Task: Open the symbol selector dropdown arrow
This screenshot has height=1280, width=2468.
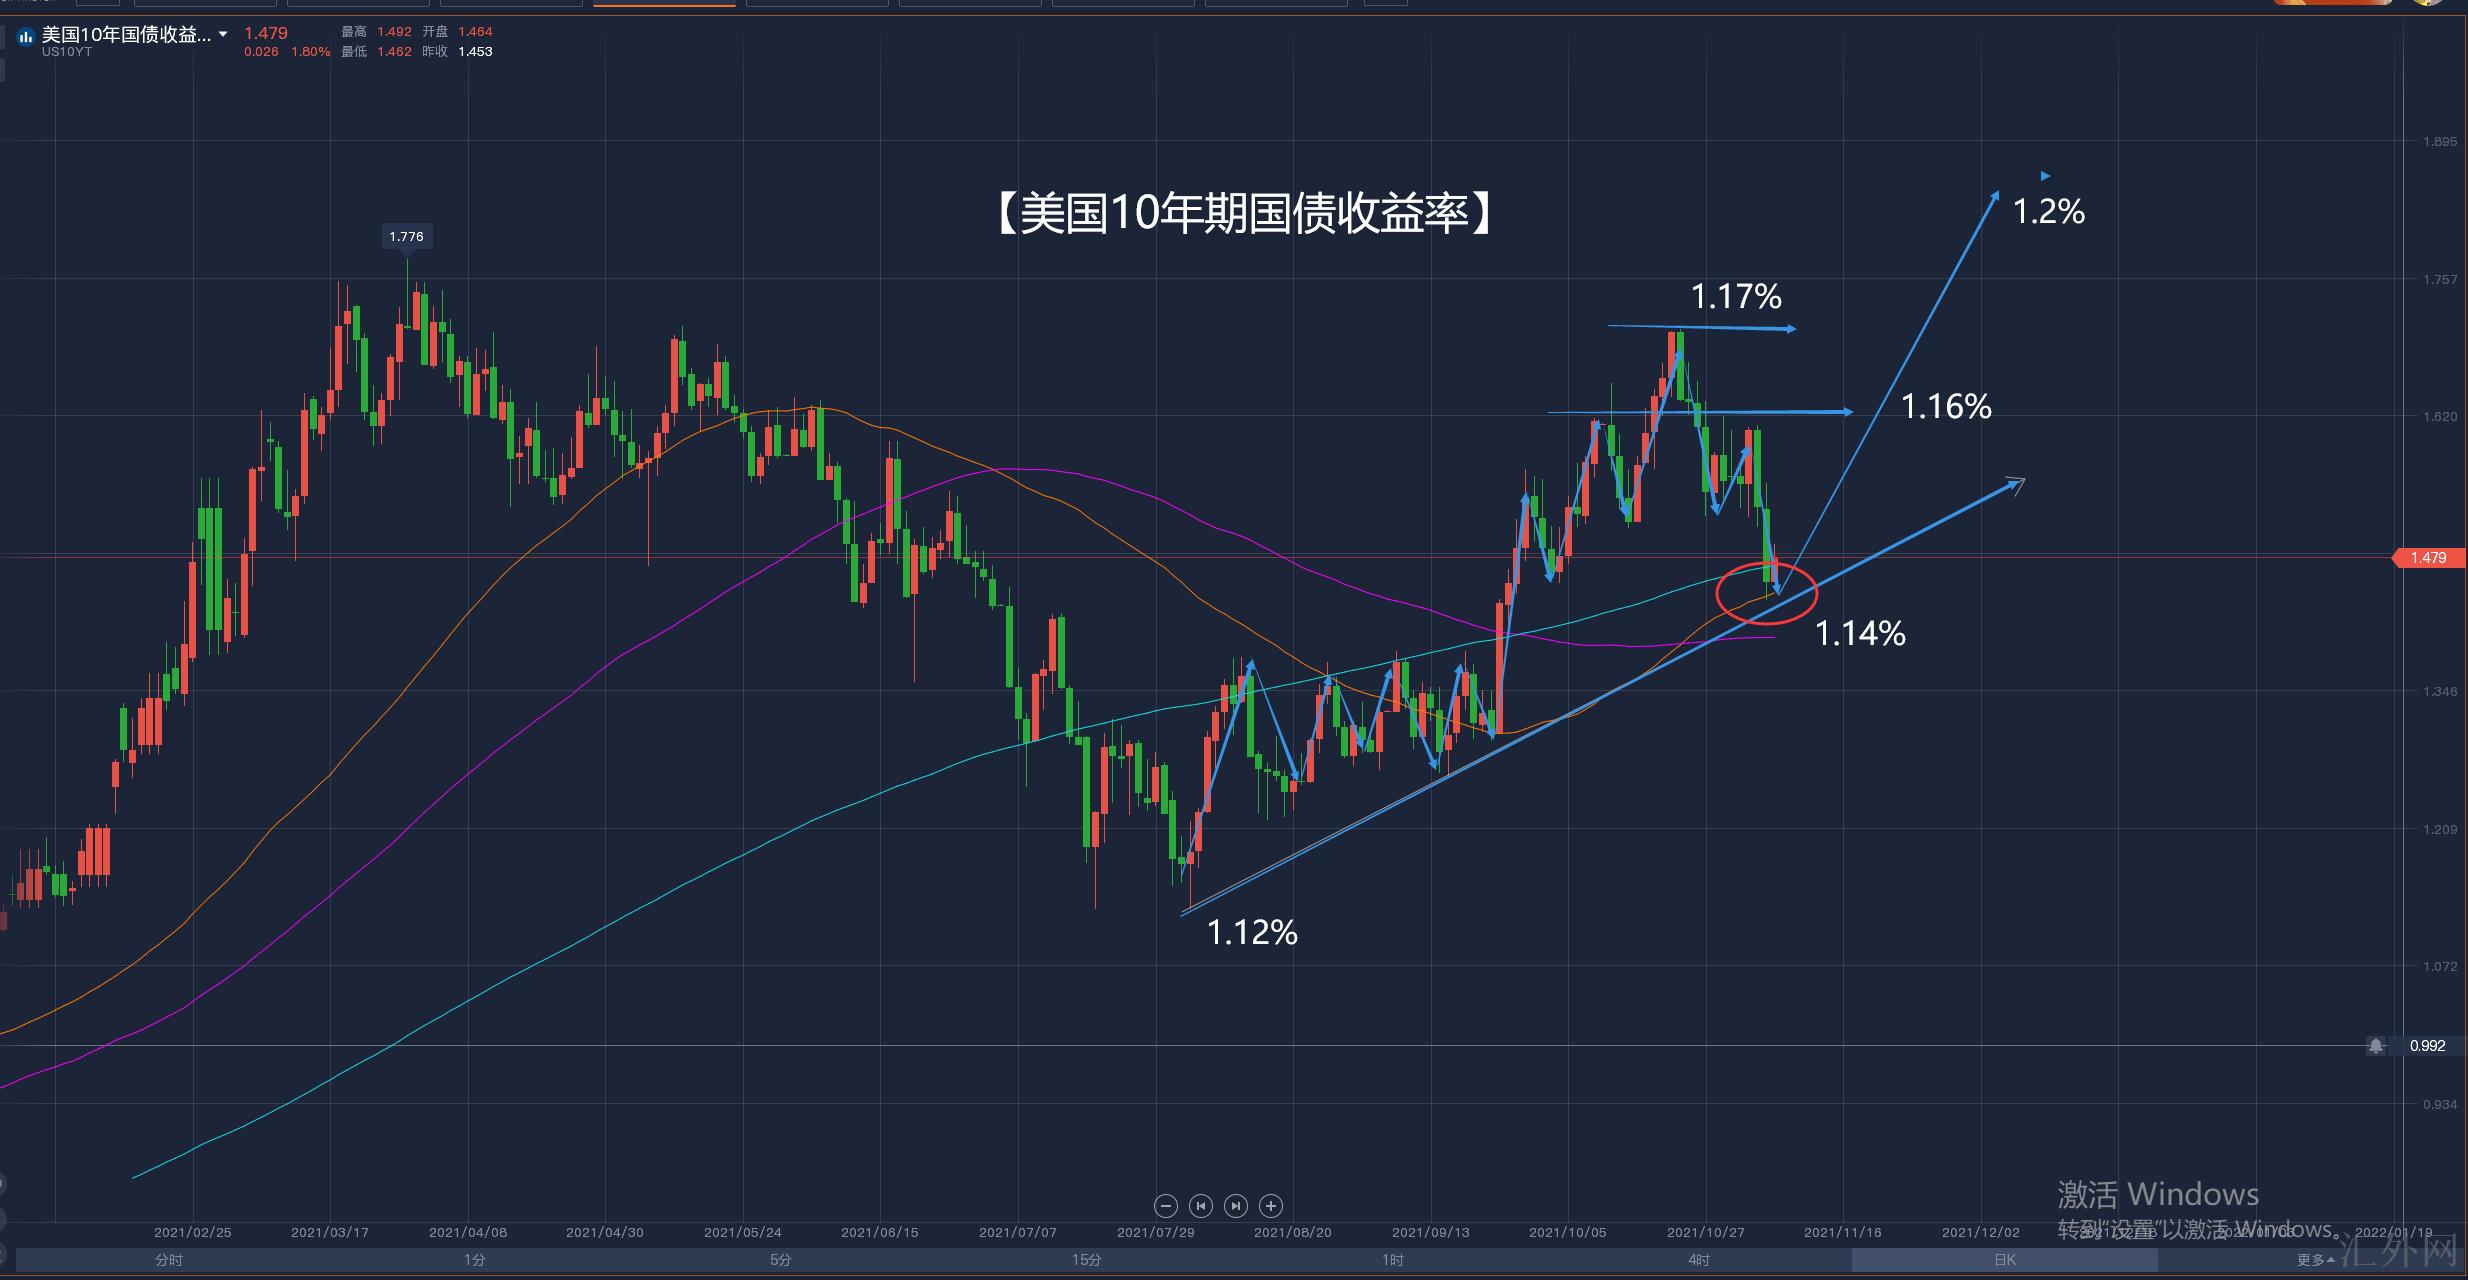Action: point(223,34)
